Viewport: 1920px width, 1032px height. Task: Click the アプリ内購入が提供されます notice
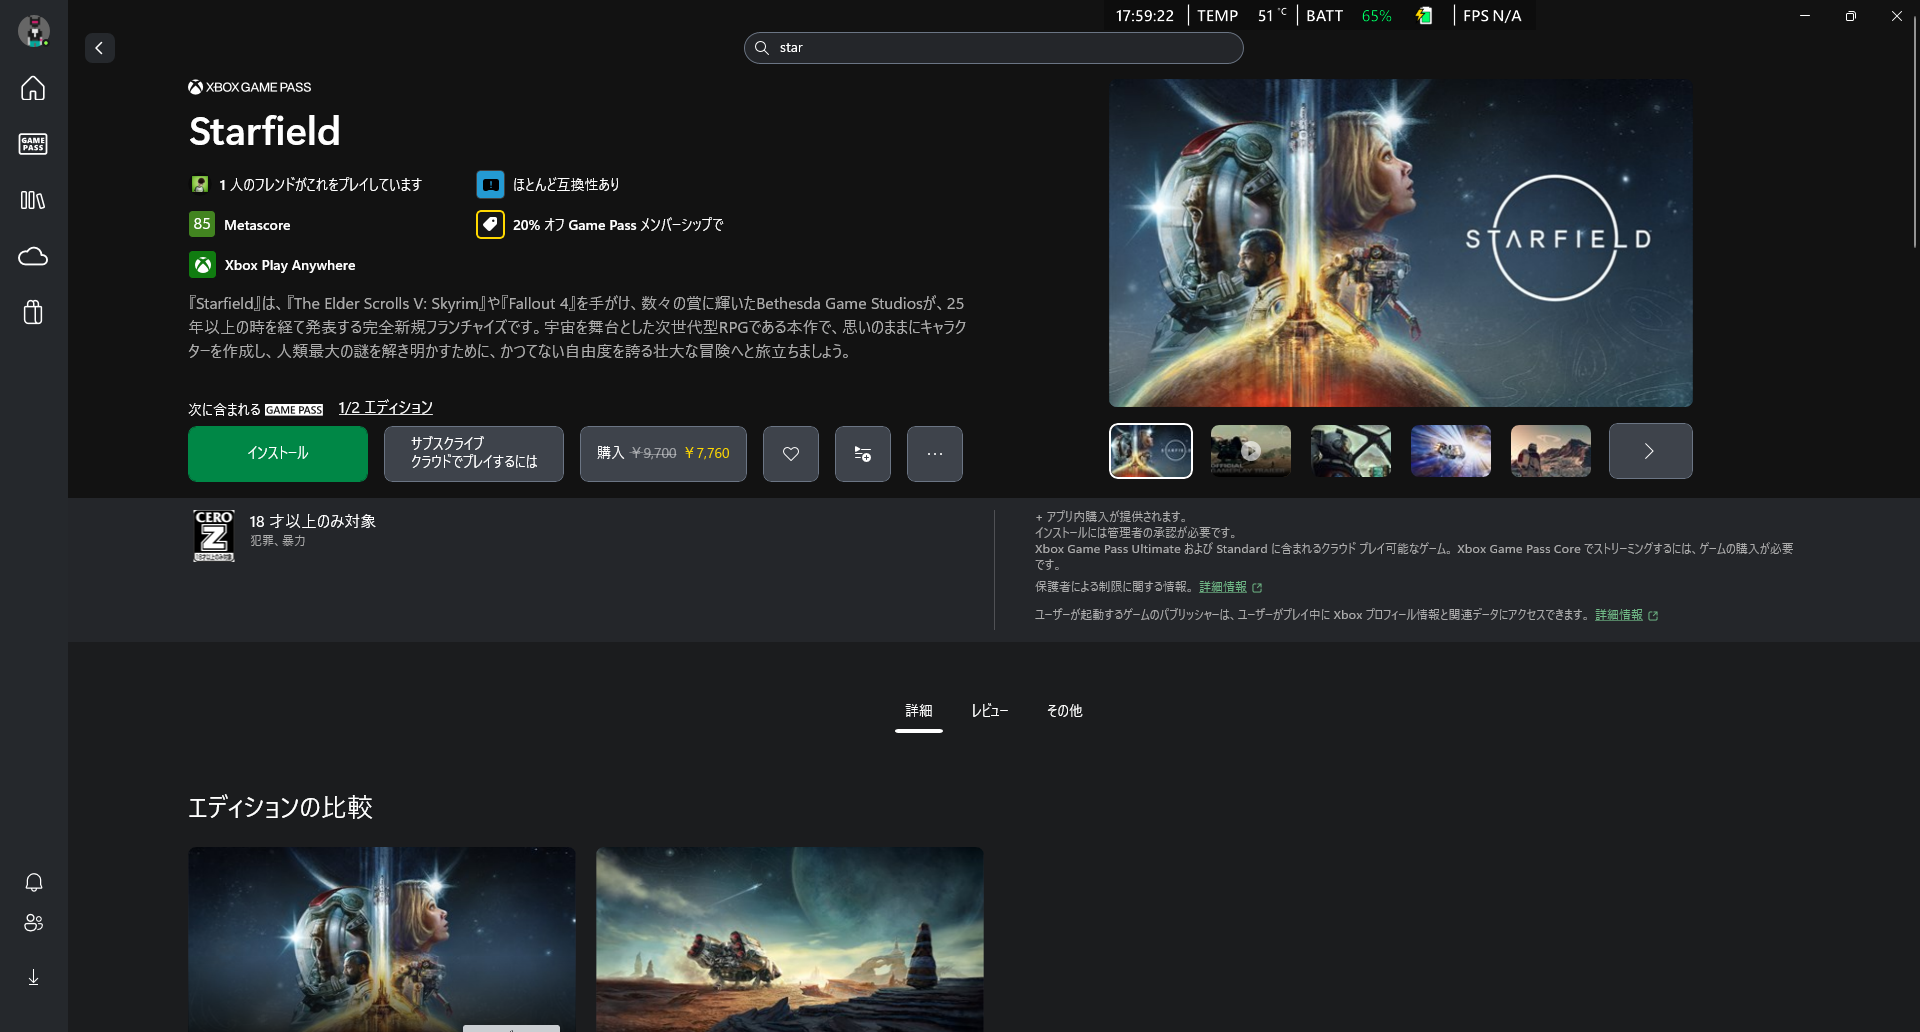(x=1111, y=517)
